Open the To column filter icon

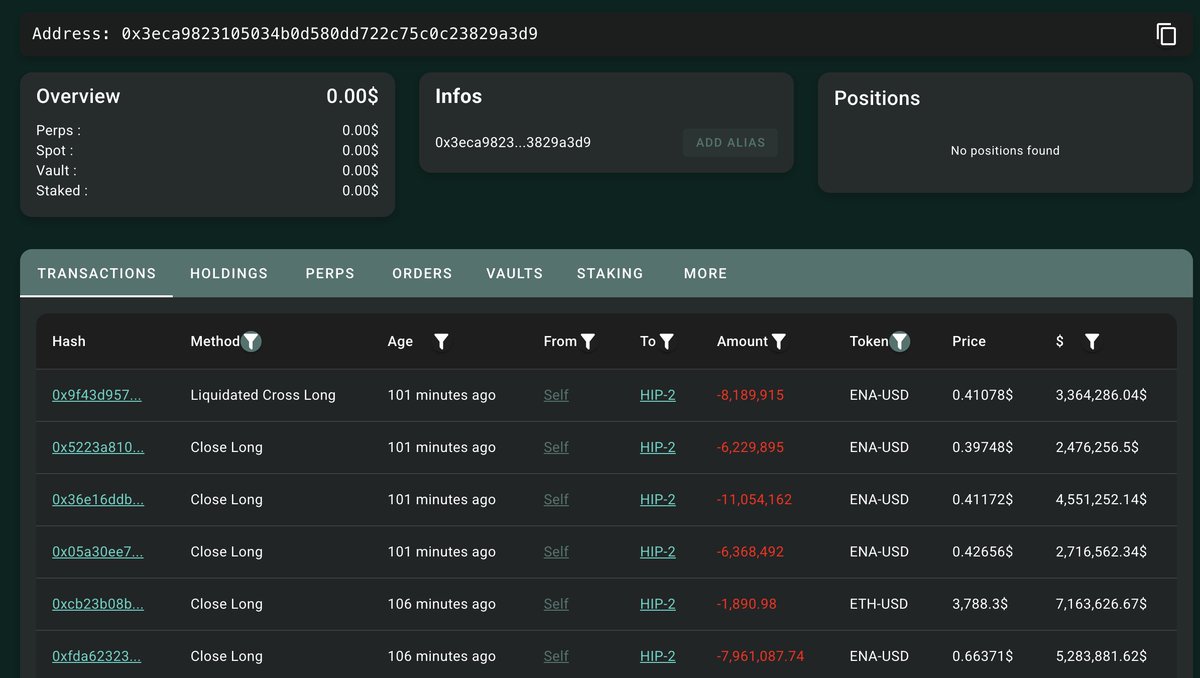667,342
